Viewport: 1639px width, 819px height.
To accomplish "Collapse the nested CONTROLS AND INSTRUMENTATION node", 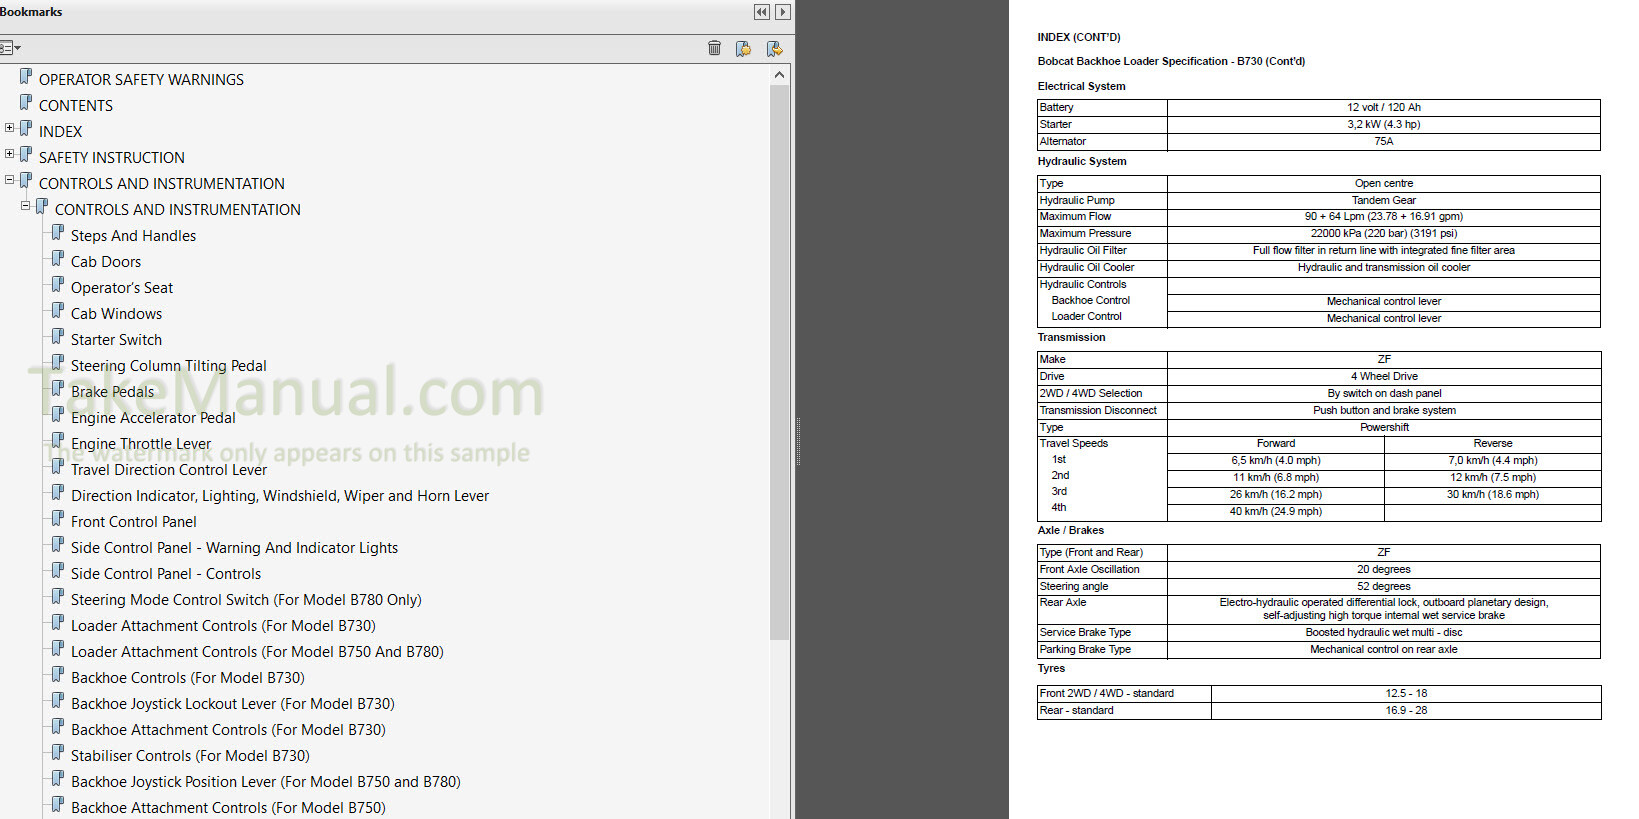I will 26,206.
